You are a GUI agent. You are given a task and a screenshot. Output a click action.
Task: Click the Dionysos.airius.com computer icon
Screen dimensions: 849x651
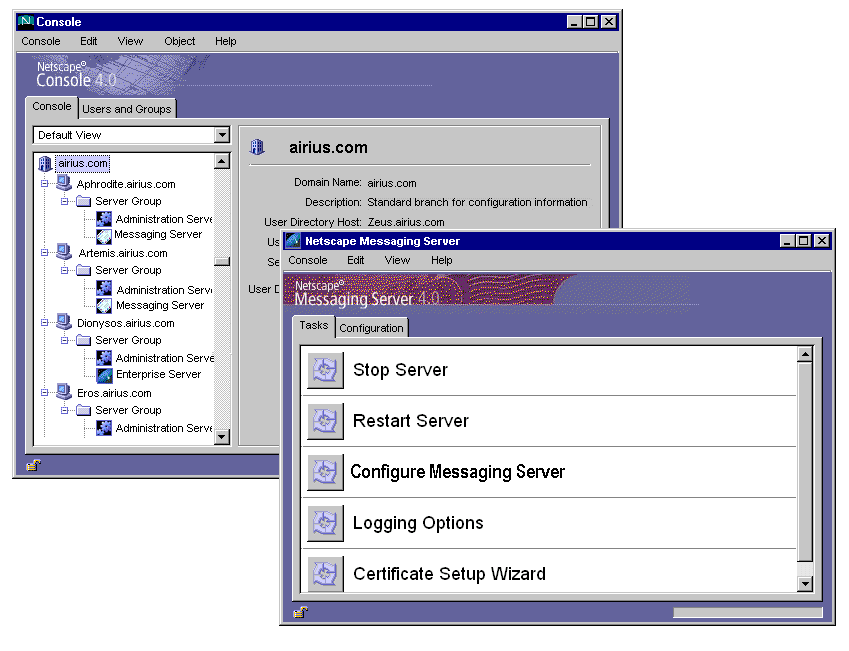point(64,322)
